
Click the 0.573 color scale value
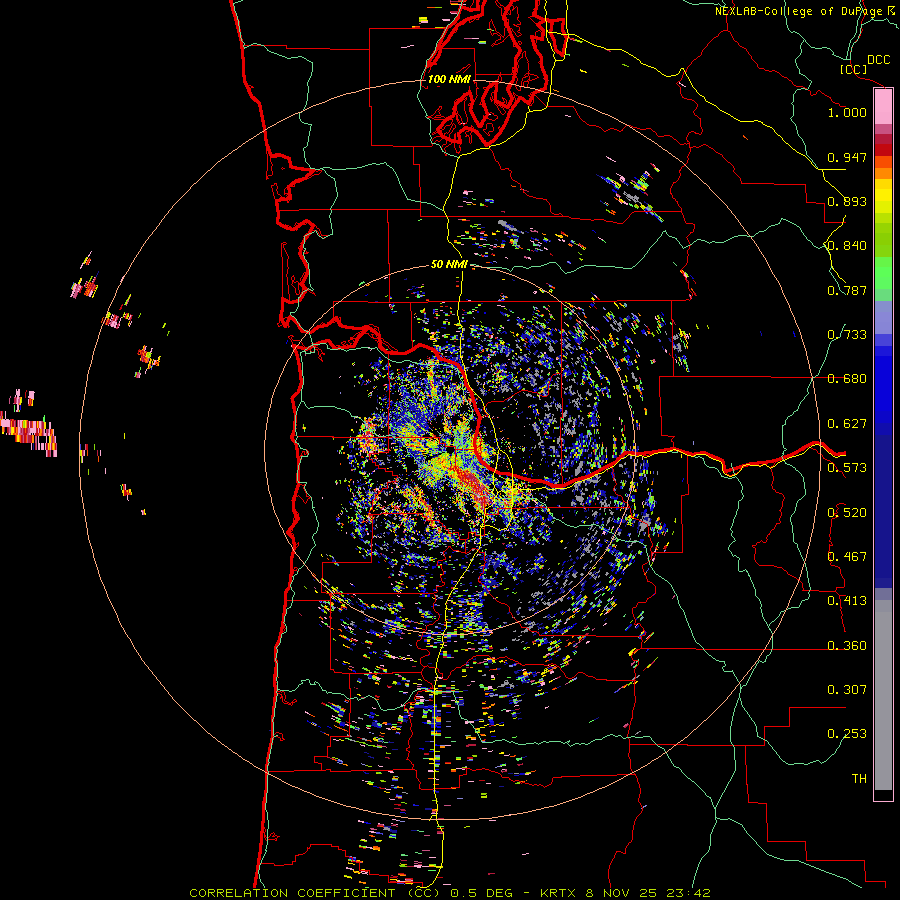(x=847, y=468)
